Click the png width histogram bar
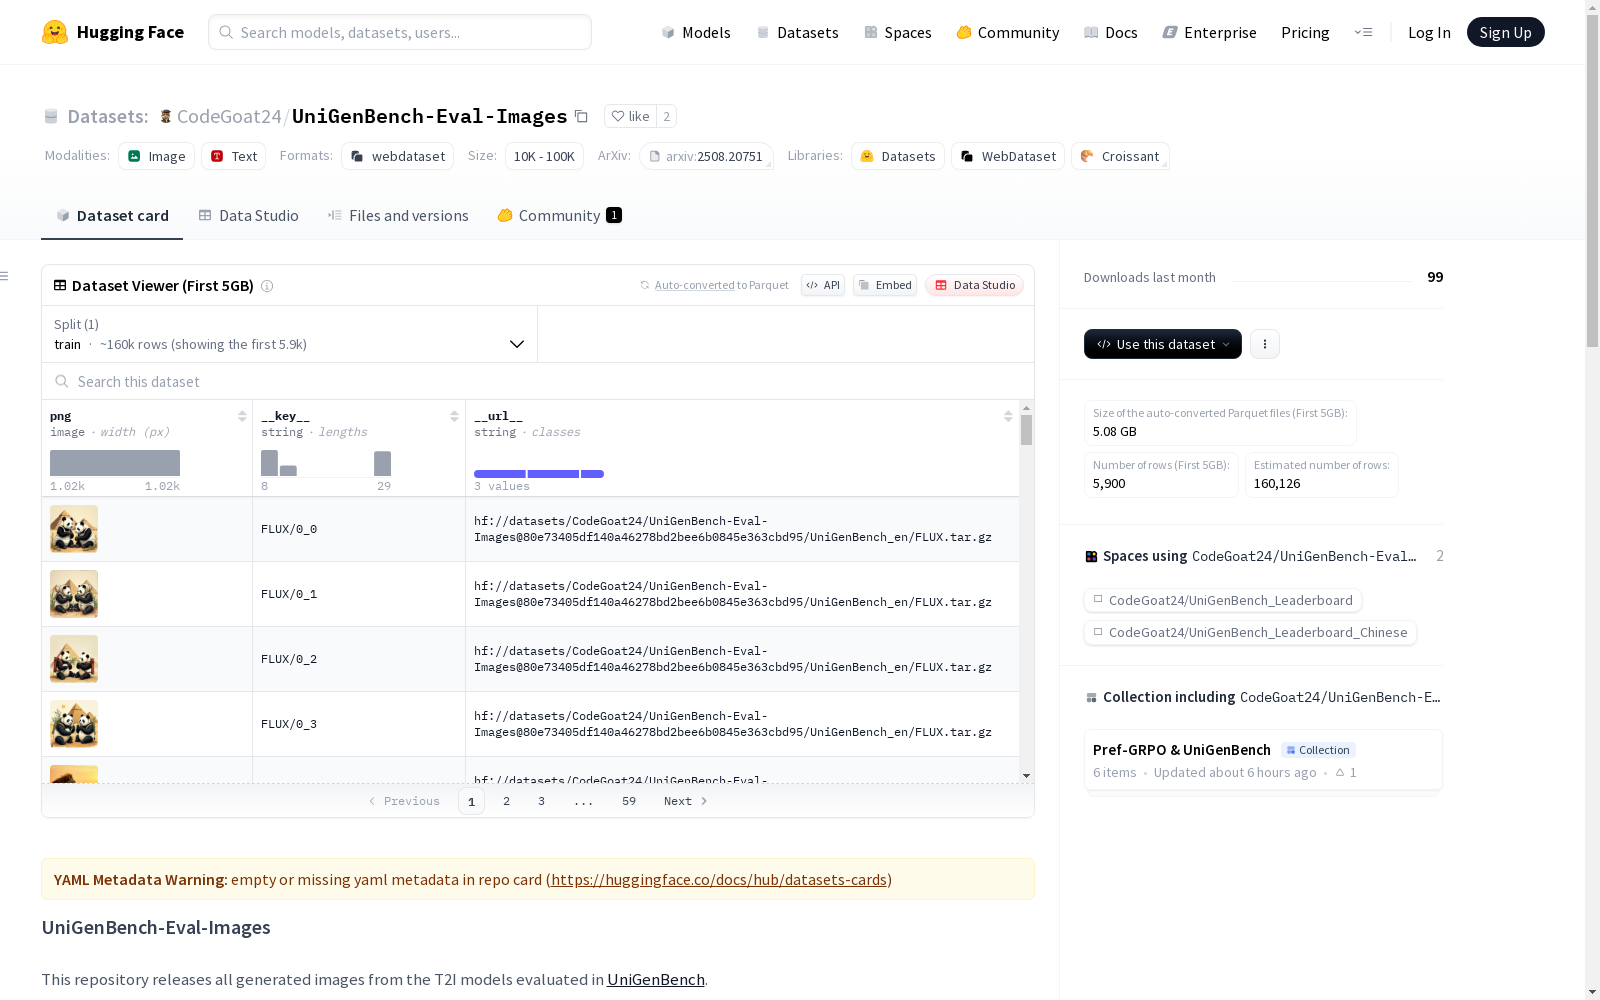Viewport: 1600px width, 1000px height. pos(115,463)
